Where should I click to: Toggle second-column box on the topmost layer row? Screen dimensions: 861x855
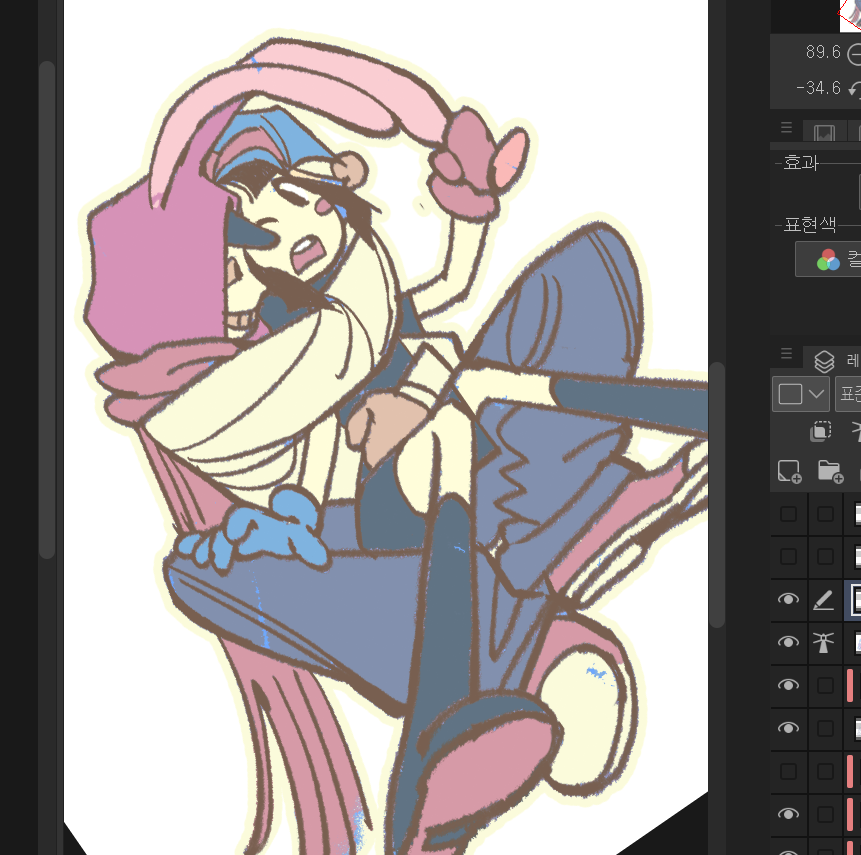click(825, 514)
